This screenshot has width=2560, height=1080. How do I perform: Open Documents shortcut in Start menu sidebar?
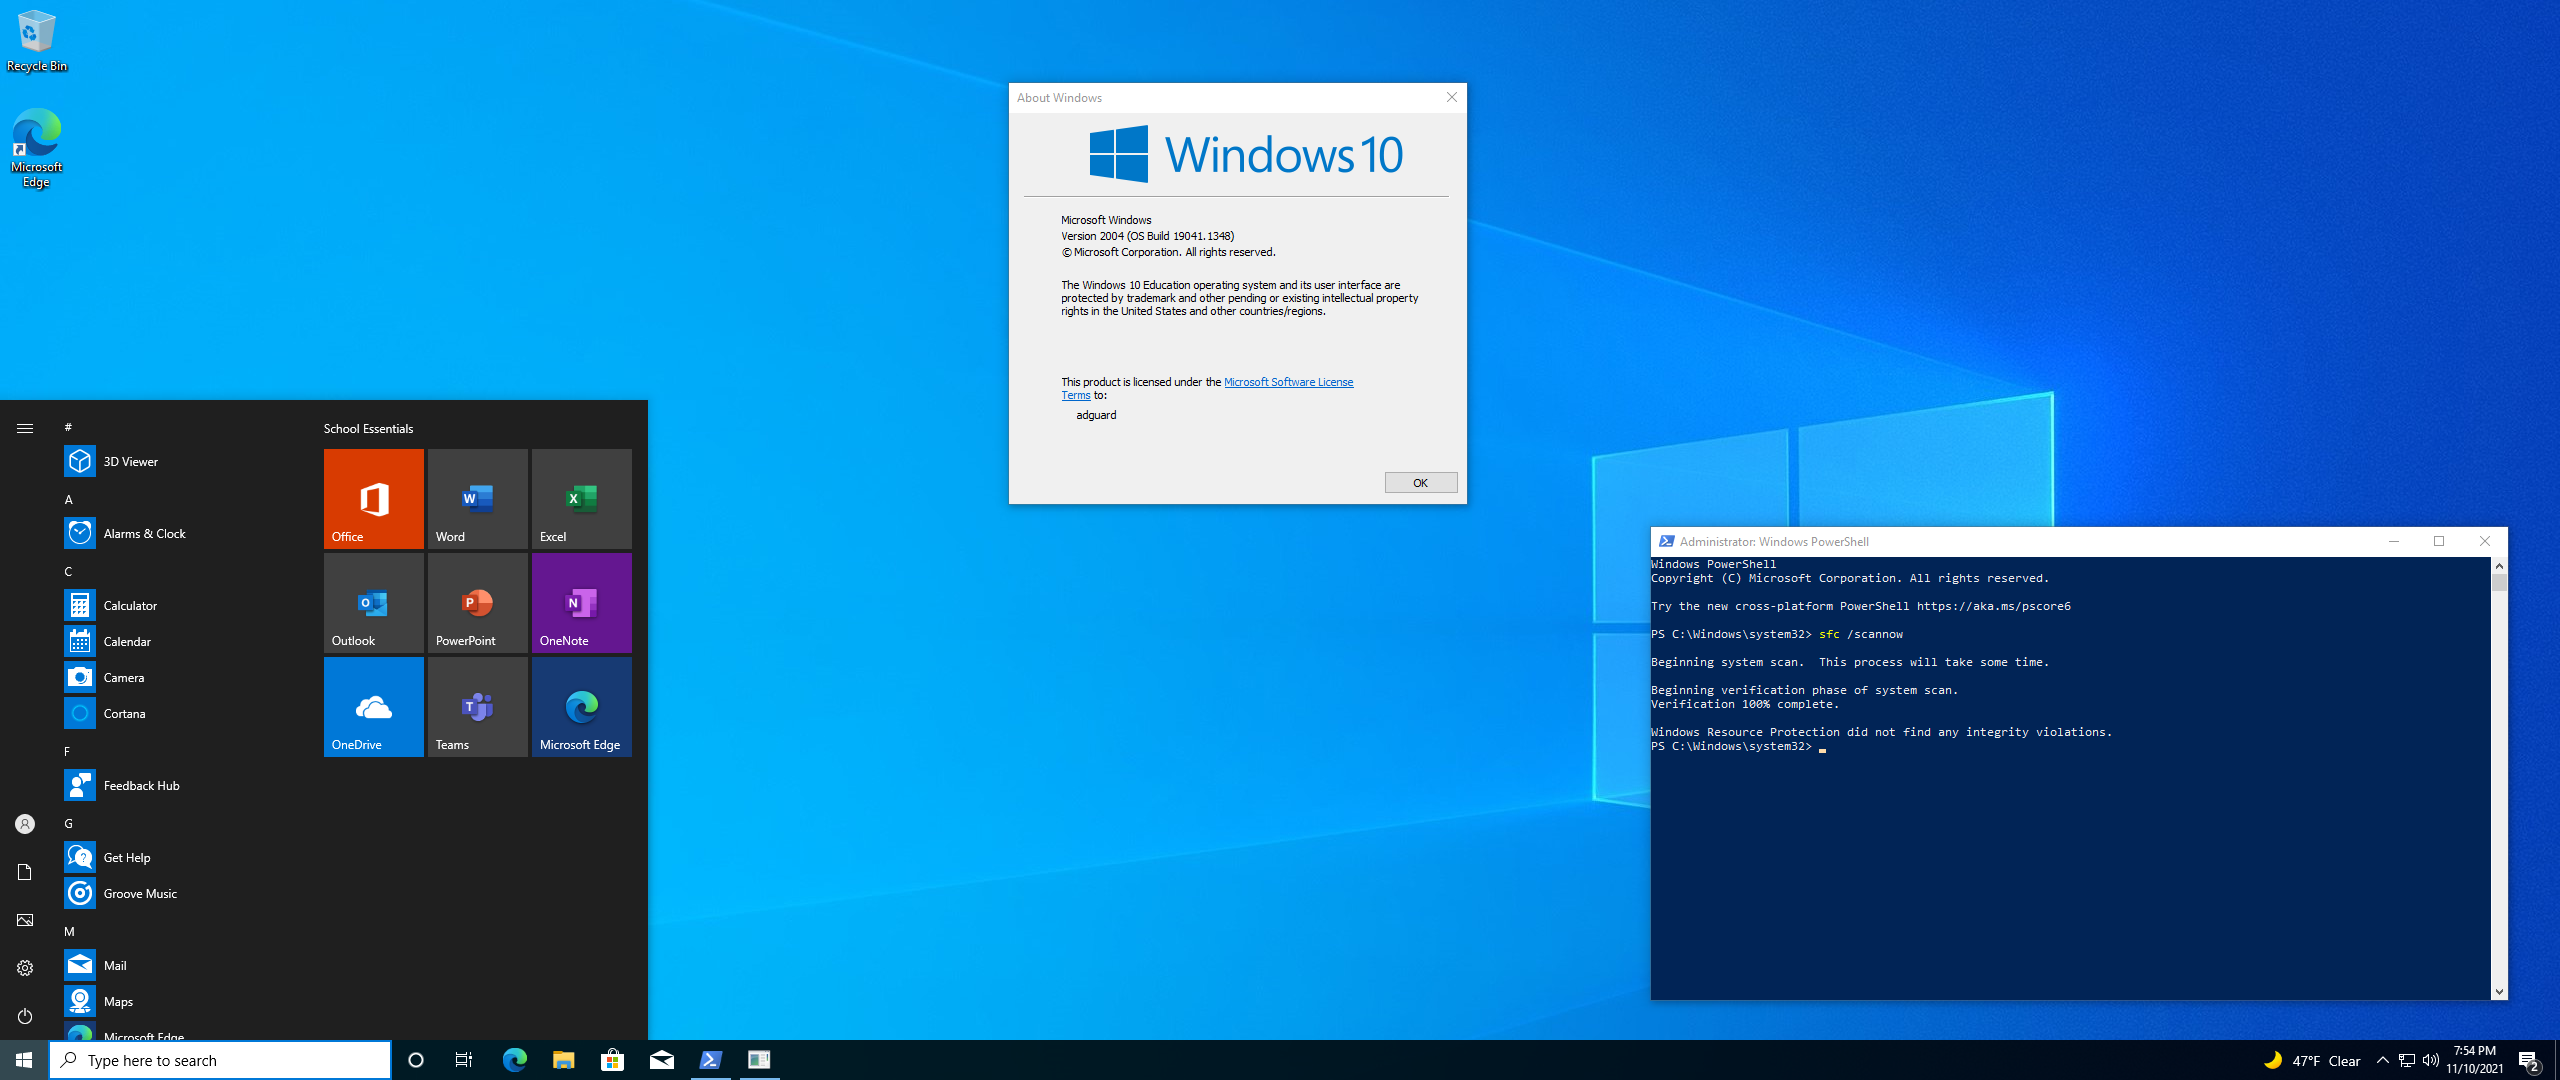click(x=25, y=872)
